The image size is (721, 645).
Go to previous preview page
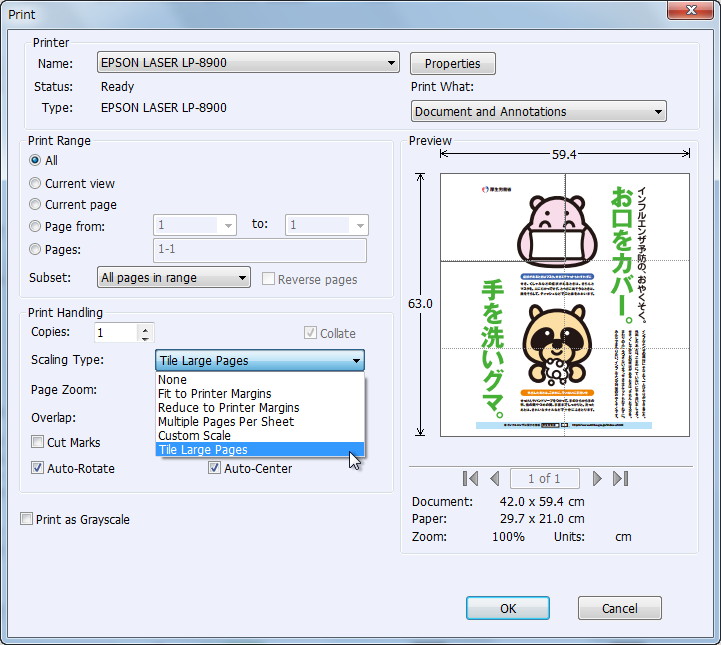pos(495,479)
